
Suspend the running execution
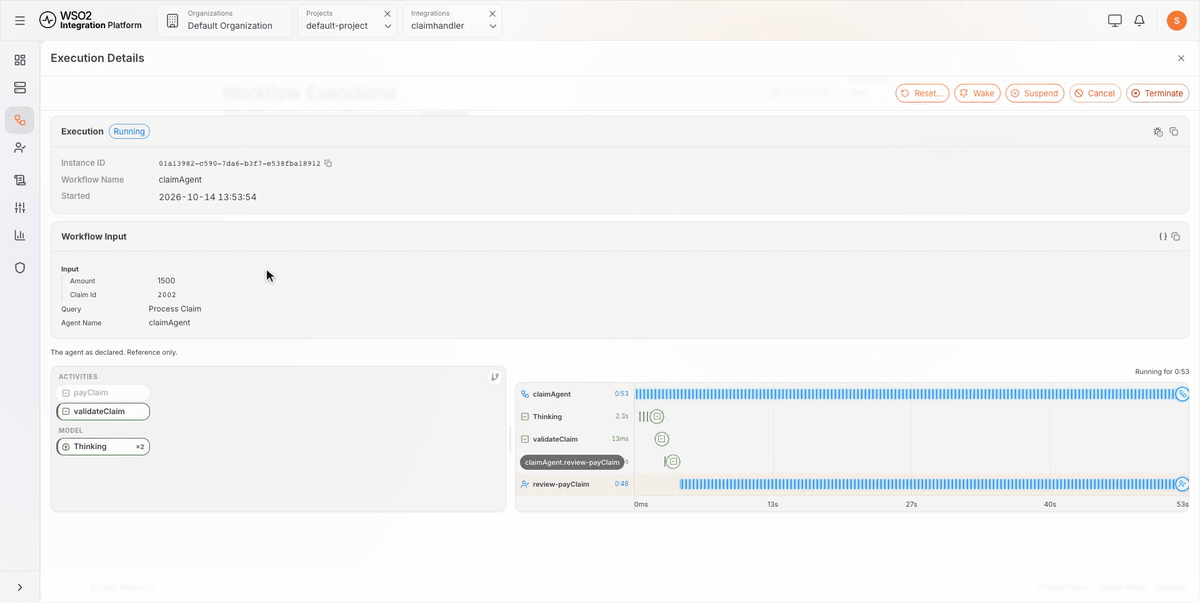coord(1035,93)
